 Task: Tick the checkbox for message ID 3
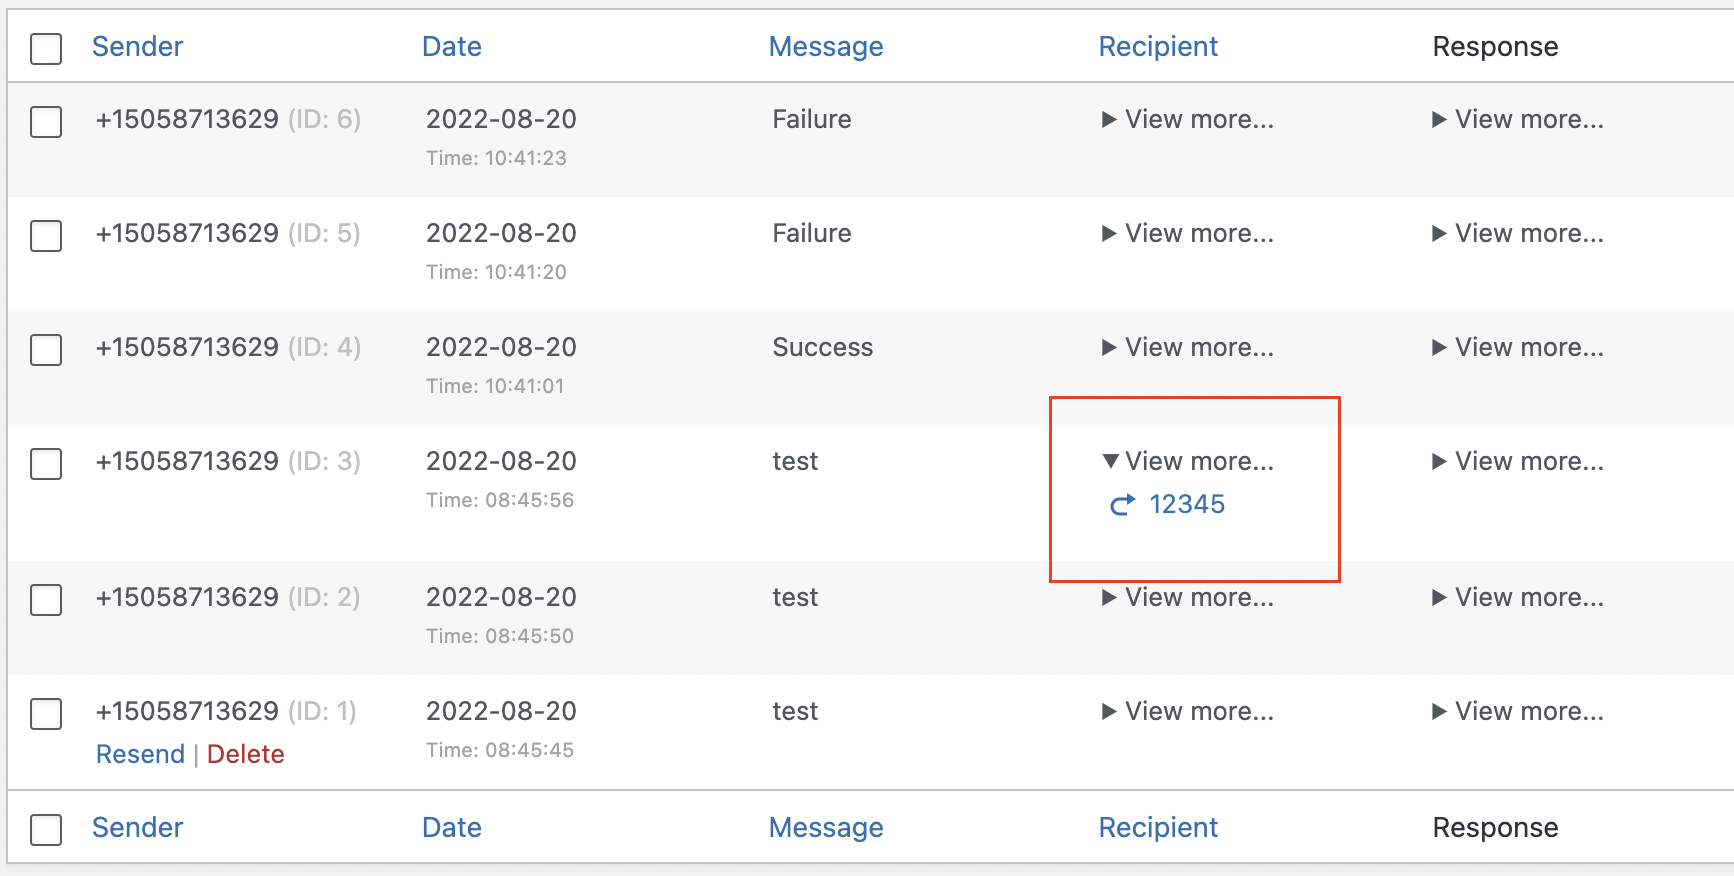[46, 464]
